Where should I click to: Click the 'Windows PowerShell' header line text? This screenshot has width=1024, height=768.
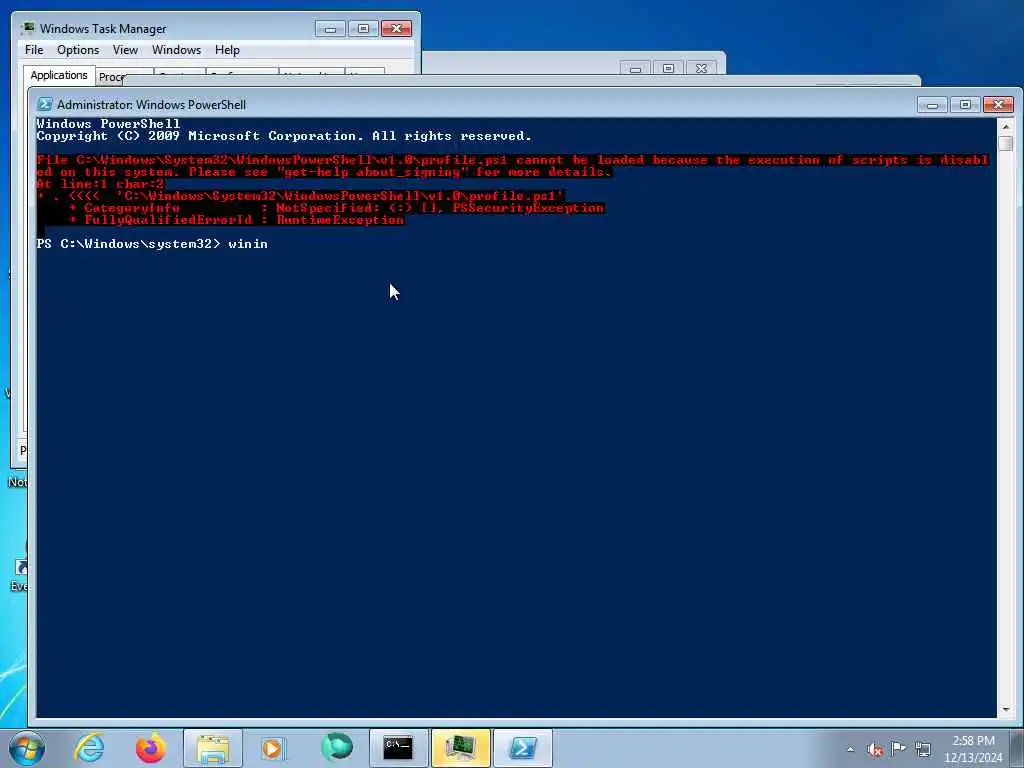point(108,124)
